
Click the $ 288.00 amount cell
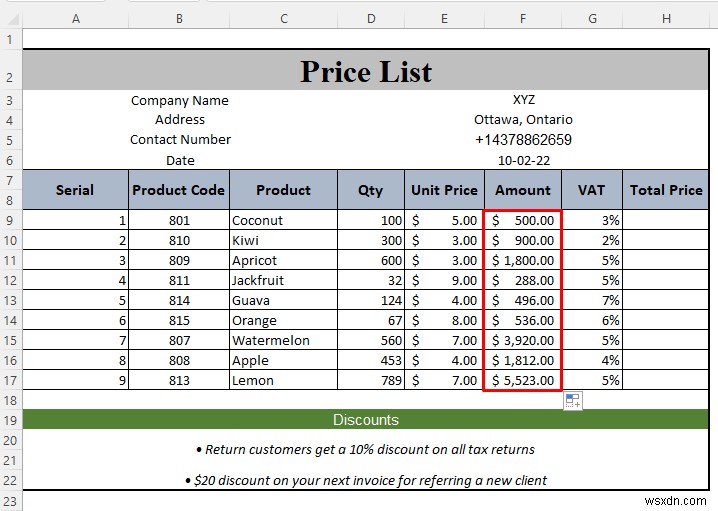click(523, 280)
